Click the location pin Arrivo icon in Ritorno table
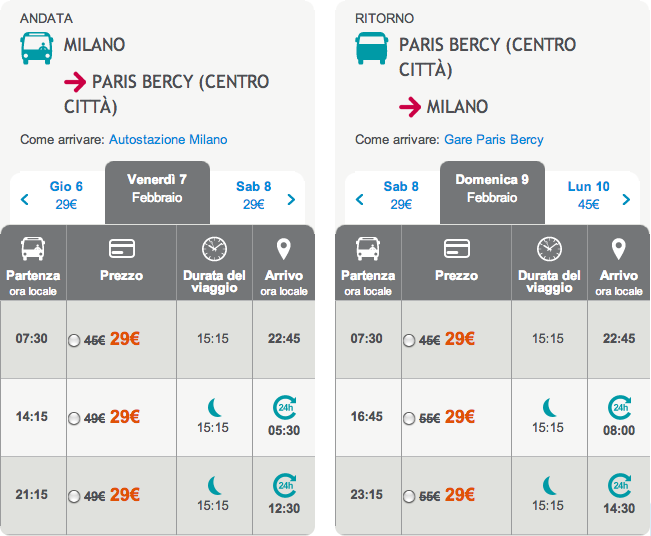Image resolution: width=651 pixels, height=536 pixels. 618,249
